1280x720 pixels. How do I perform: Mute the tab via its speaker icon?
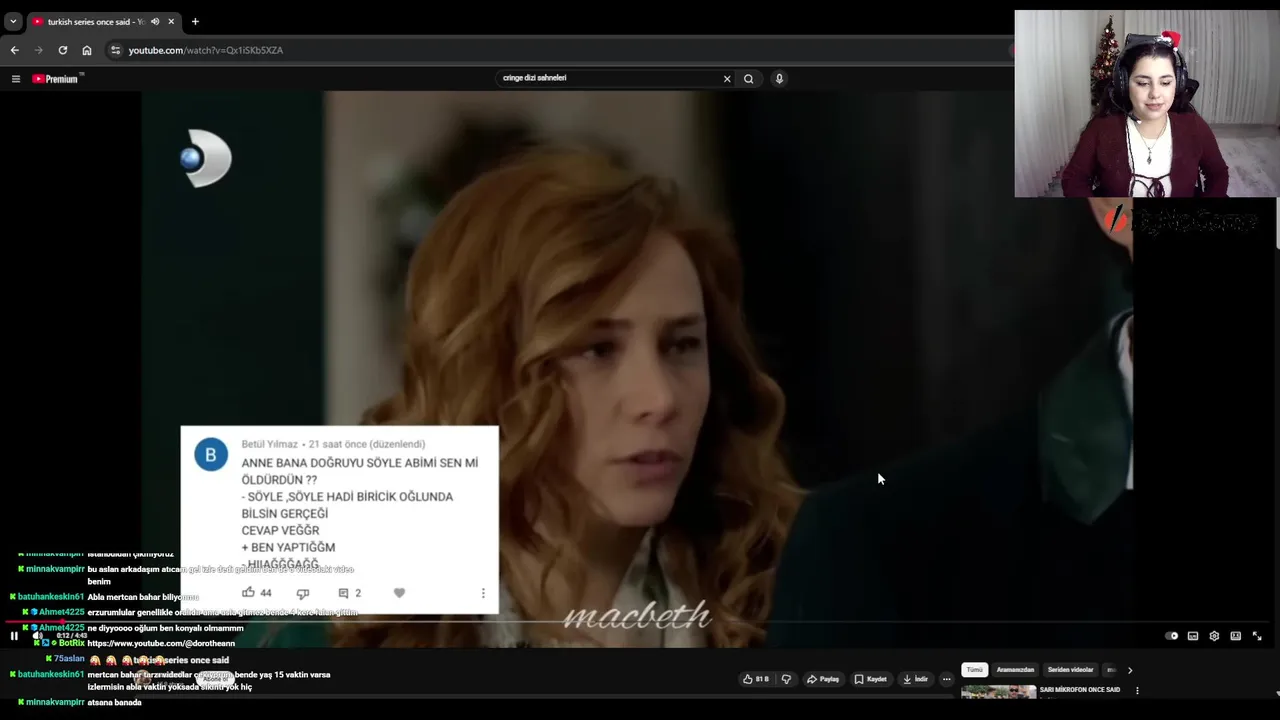coord(155,21)
